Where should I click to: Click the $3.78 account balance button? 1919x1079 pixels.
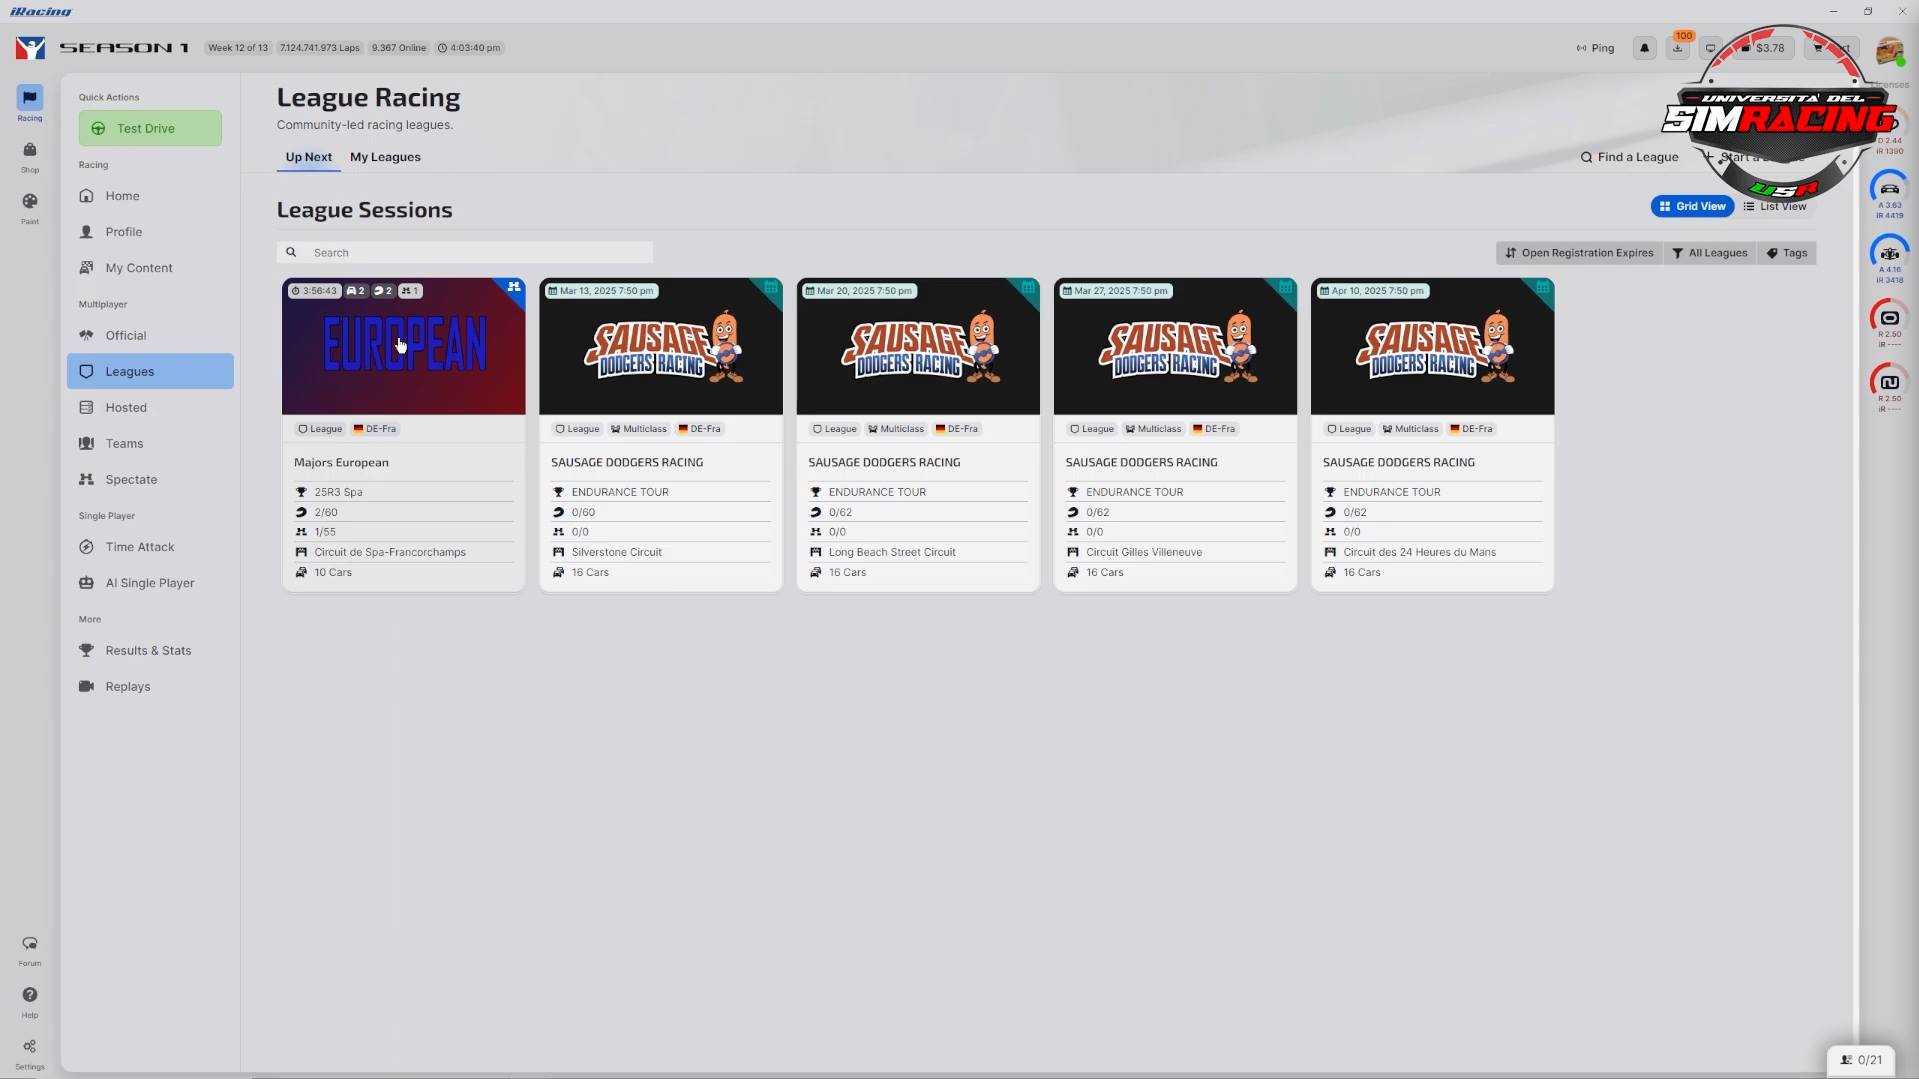(1762, 48)
